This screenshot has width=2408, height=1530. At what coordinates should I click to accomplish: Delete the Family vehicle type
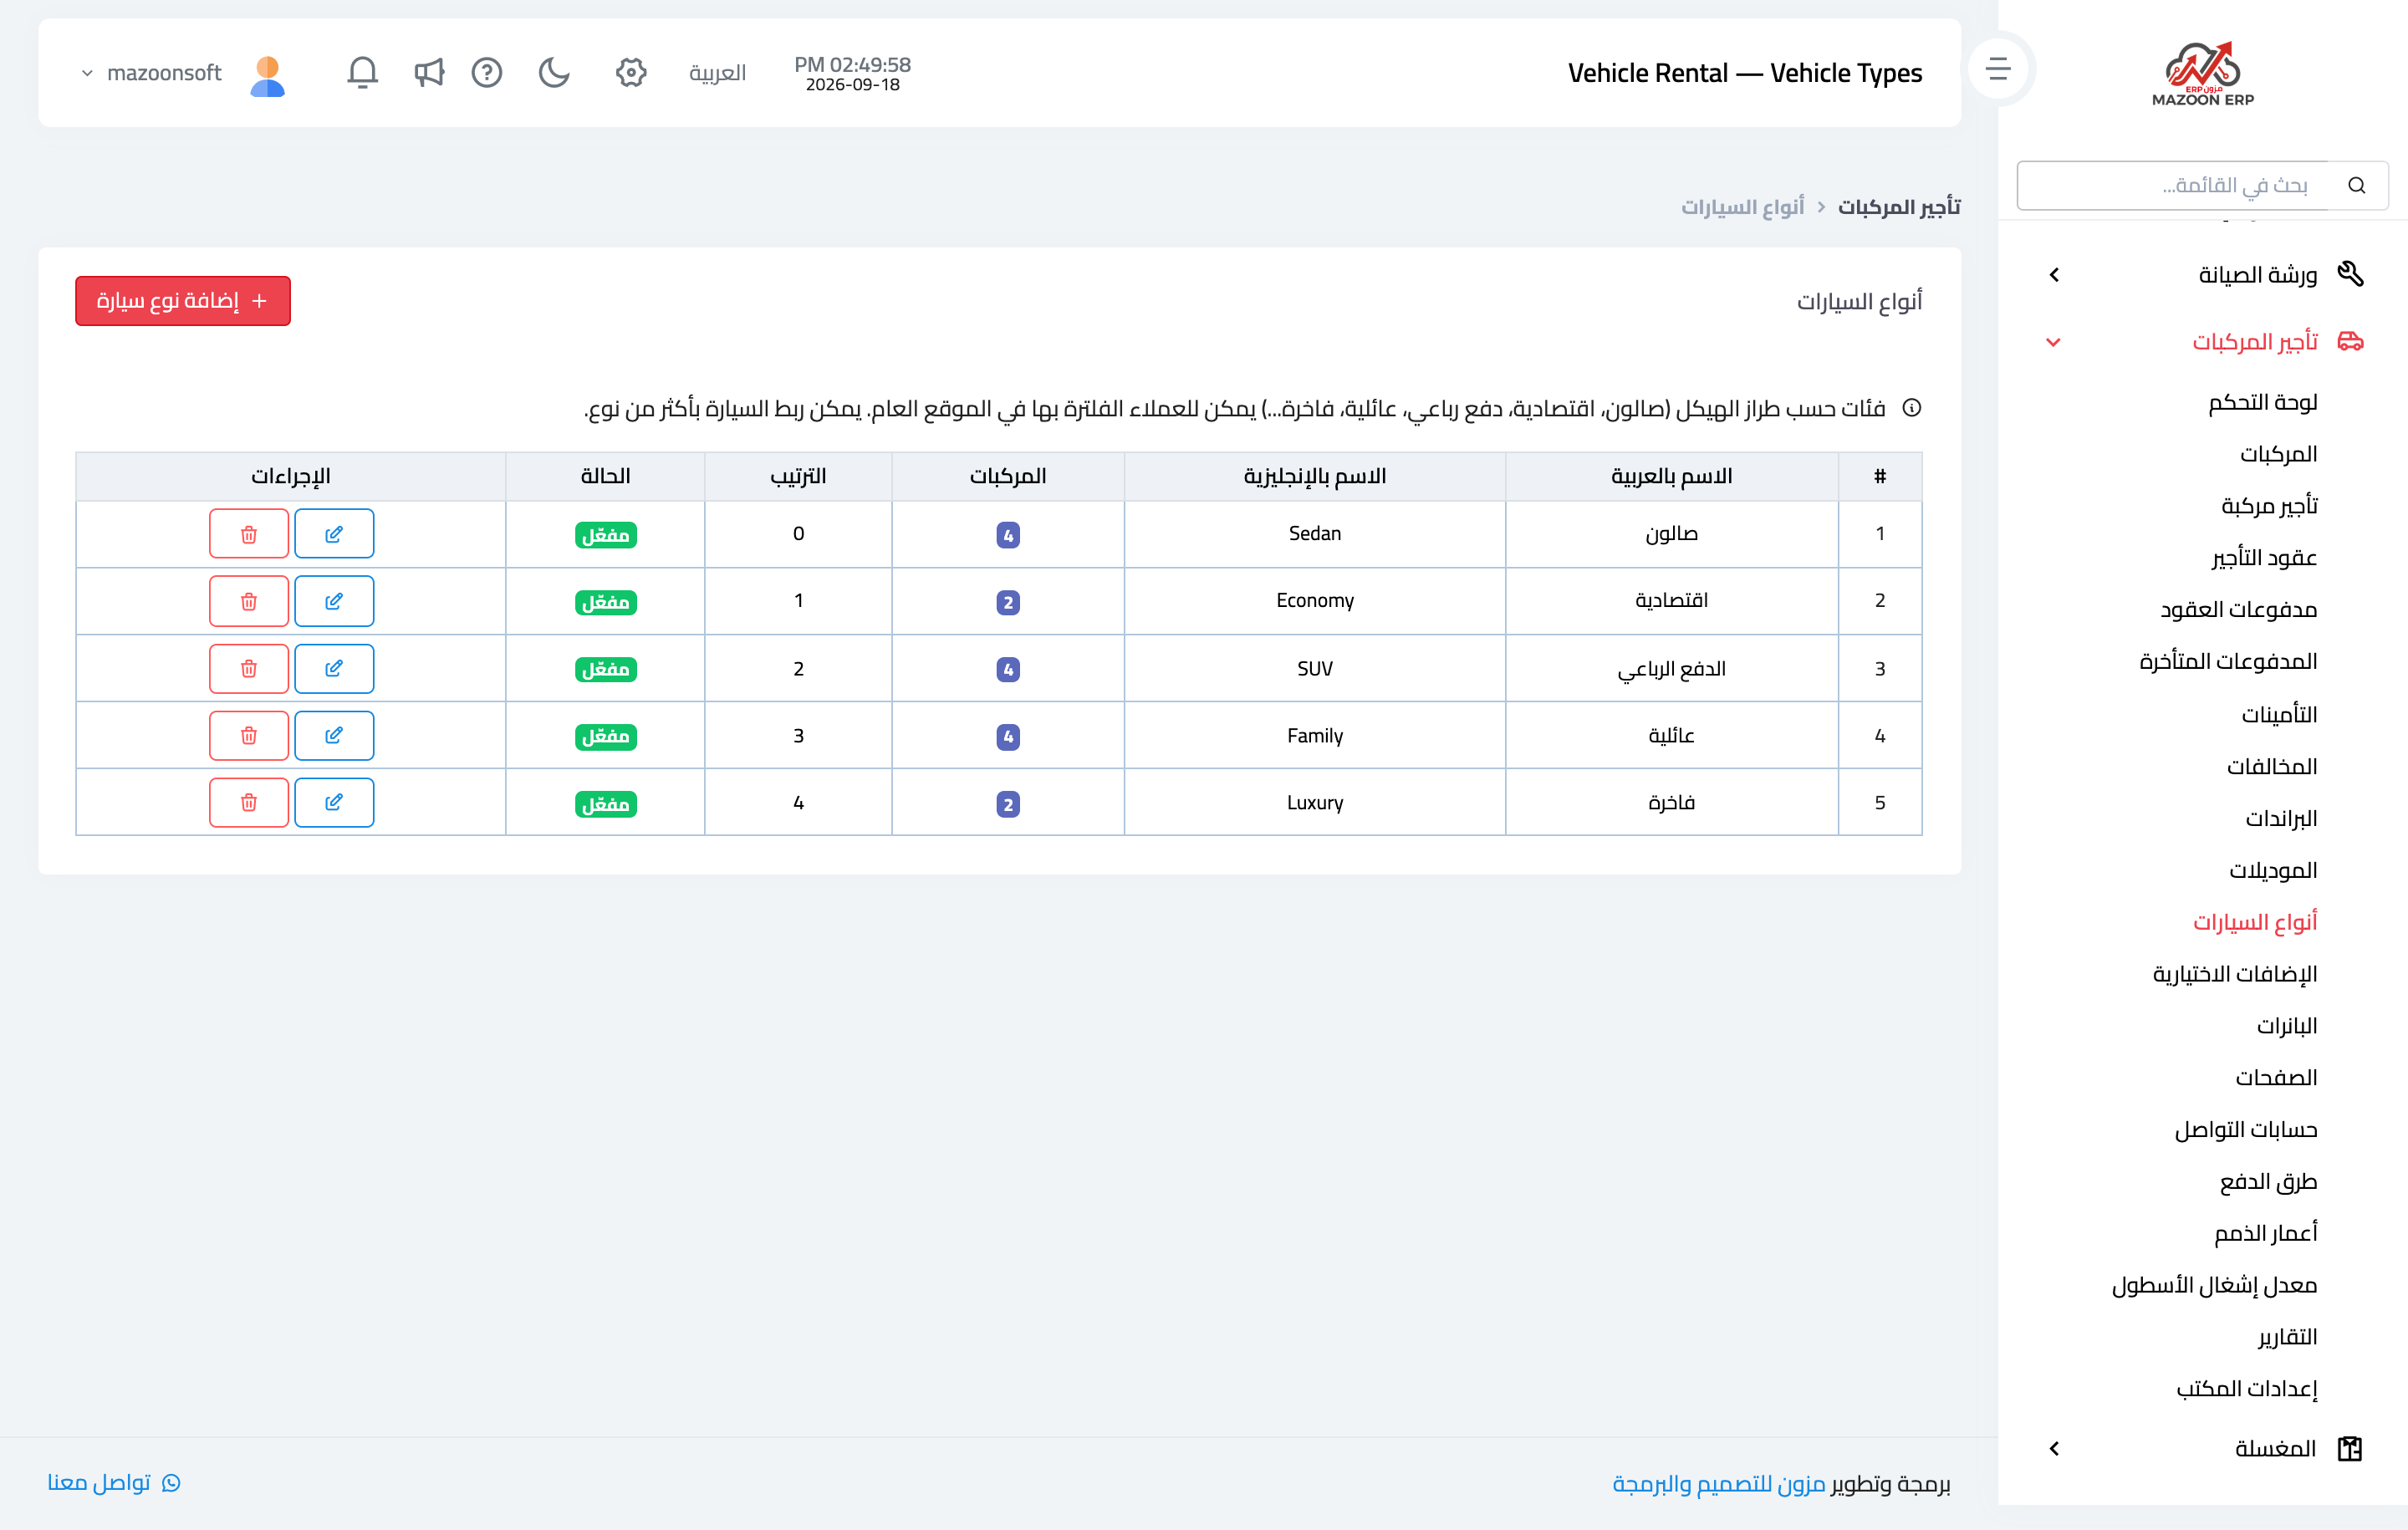pyautogui.click(x=249, y=735)
